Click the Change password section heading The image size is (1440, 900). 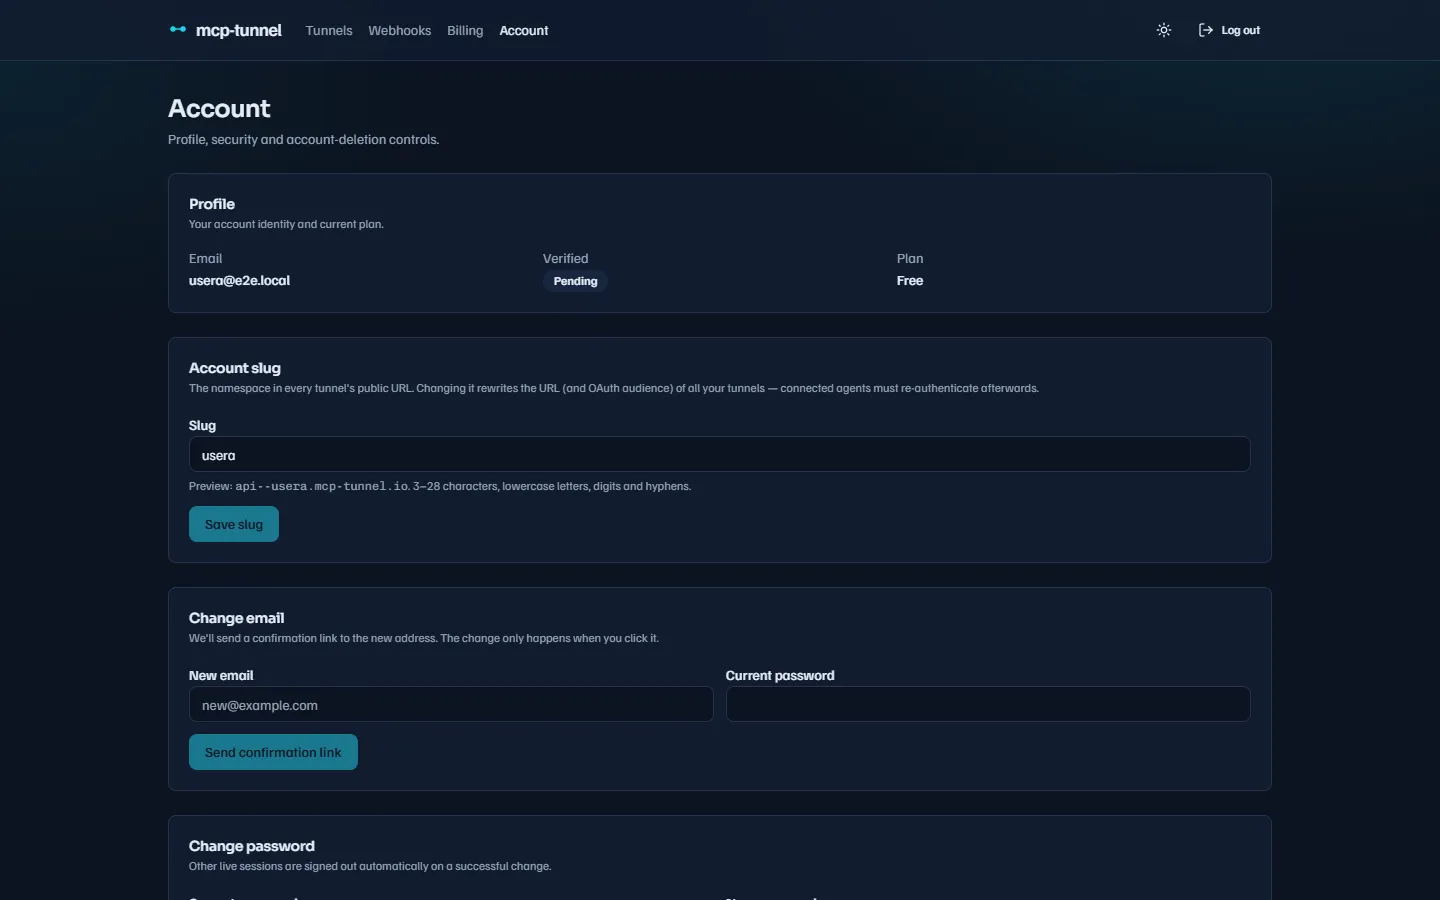tap(252, 846)
